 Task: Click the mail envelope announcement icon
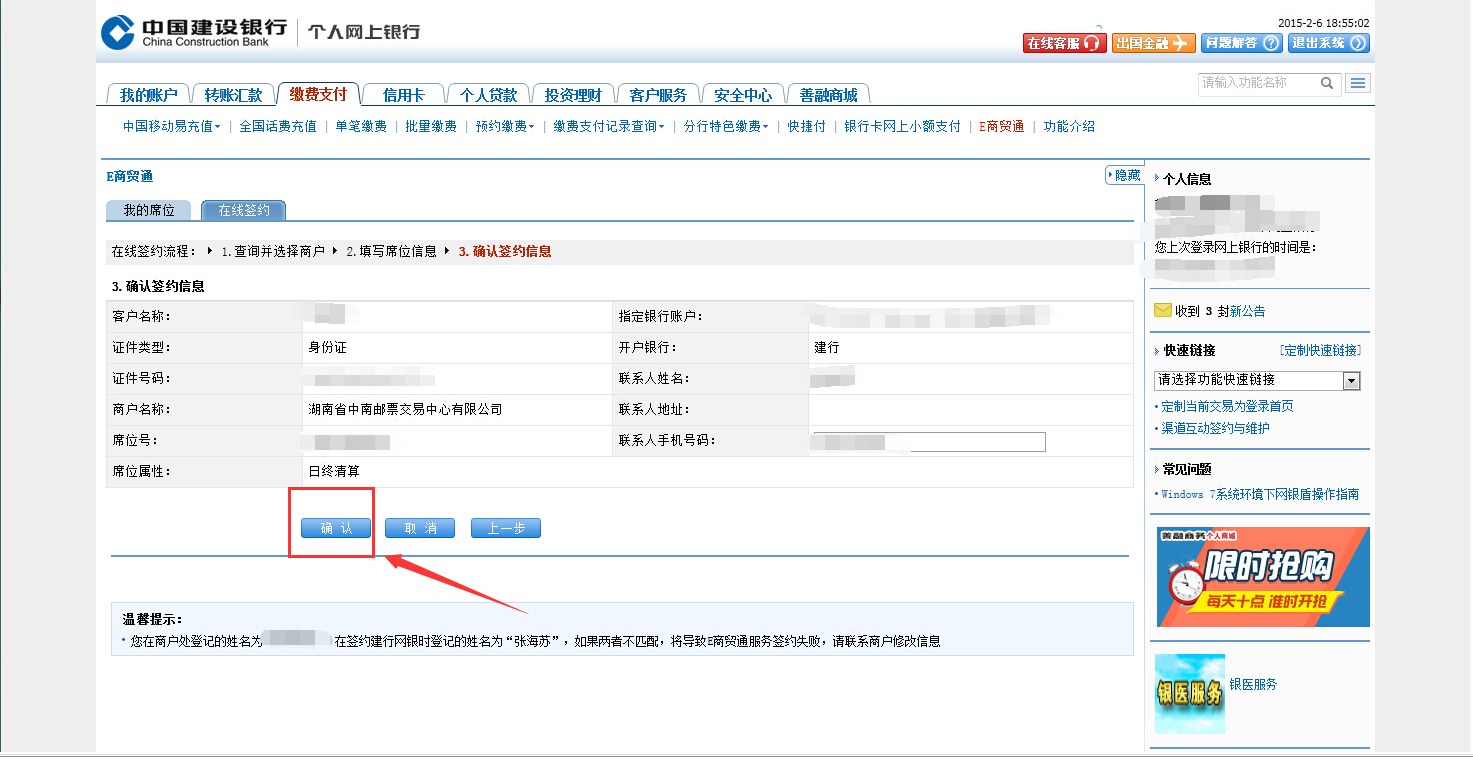point(1162,311)
